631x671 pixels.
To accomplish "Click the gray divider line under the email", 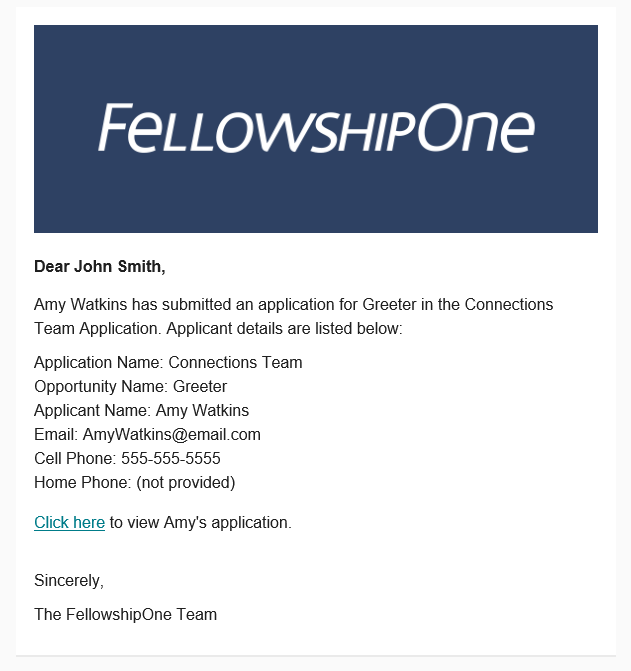I will pos(316,655).
